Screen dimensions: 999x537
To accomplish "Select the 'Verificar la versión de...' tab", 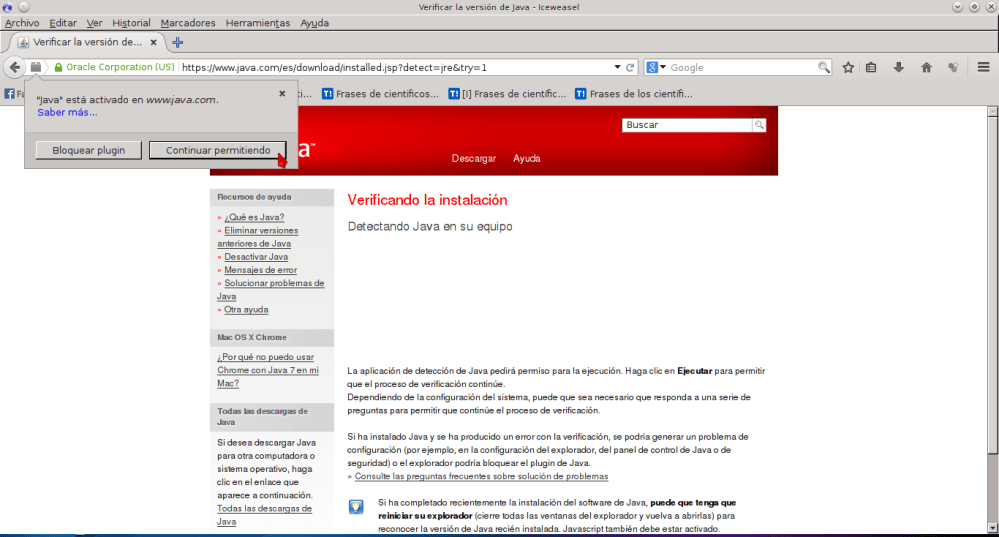I will coord(88,42).
